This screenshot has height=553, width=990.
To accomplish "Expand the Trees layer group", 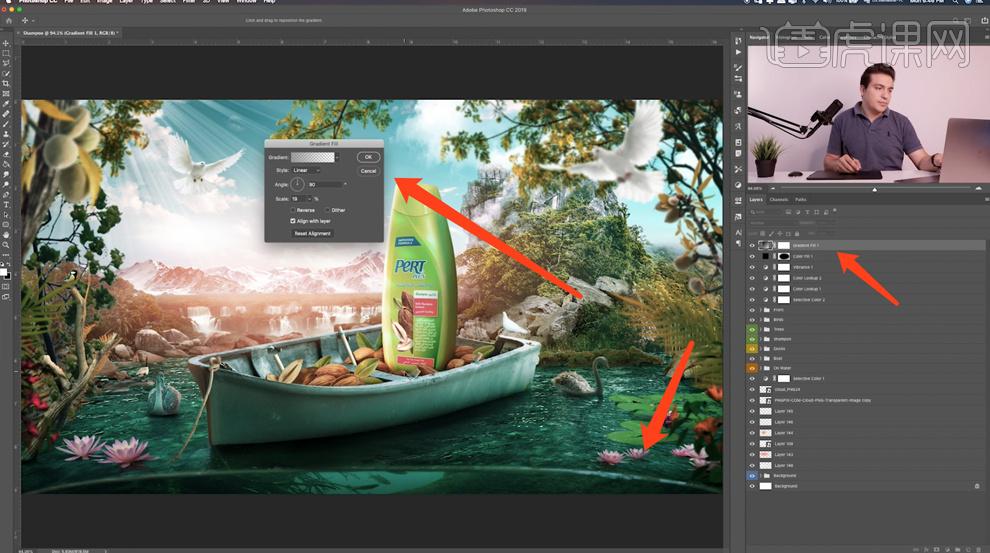I will [x=761, y=330].
